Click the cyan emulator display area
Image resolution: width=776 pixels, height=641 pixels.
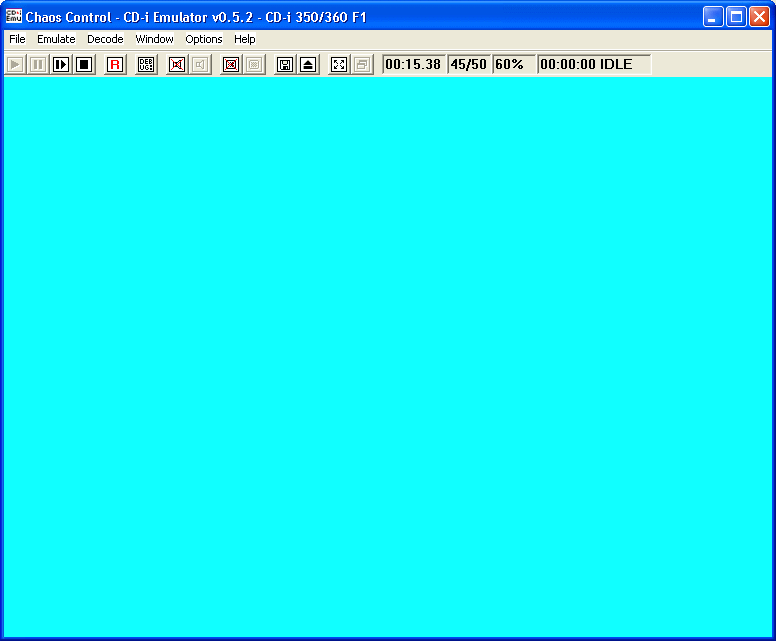coord(388,355)
